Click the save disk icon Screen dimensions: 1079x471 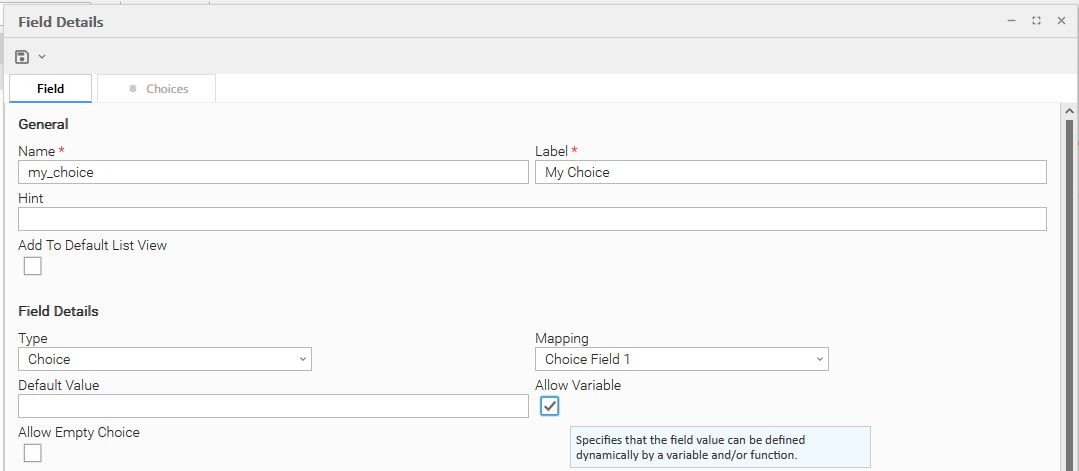point(22,56)
